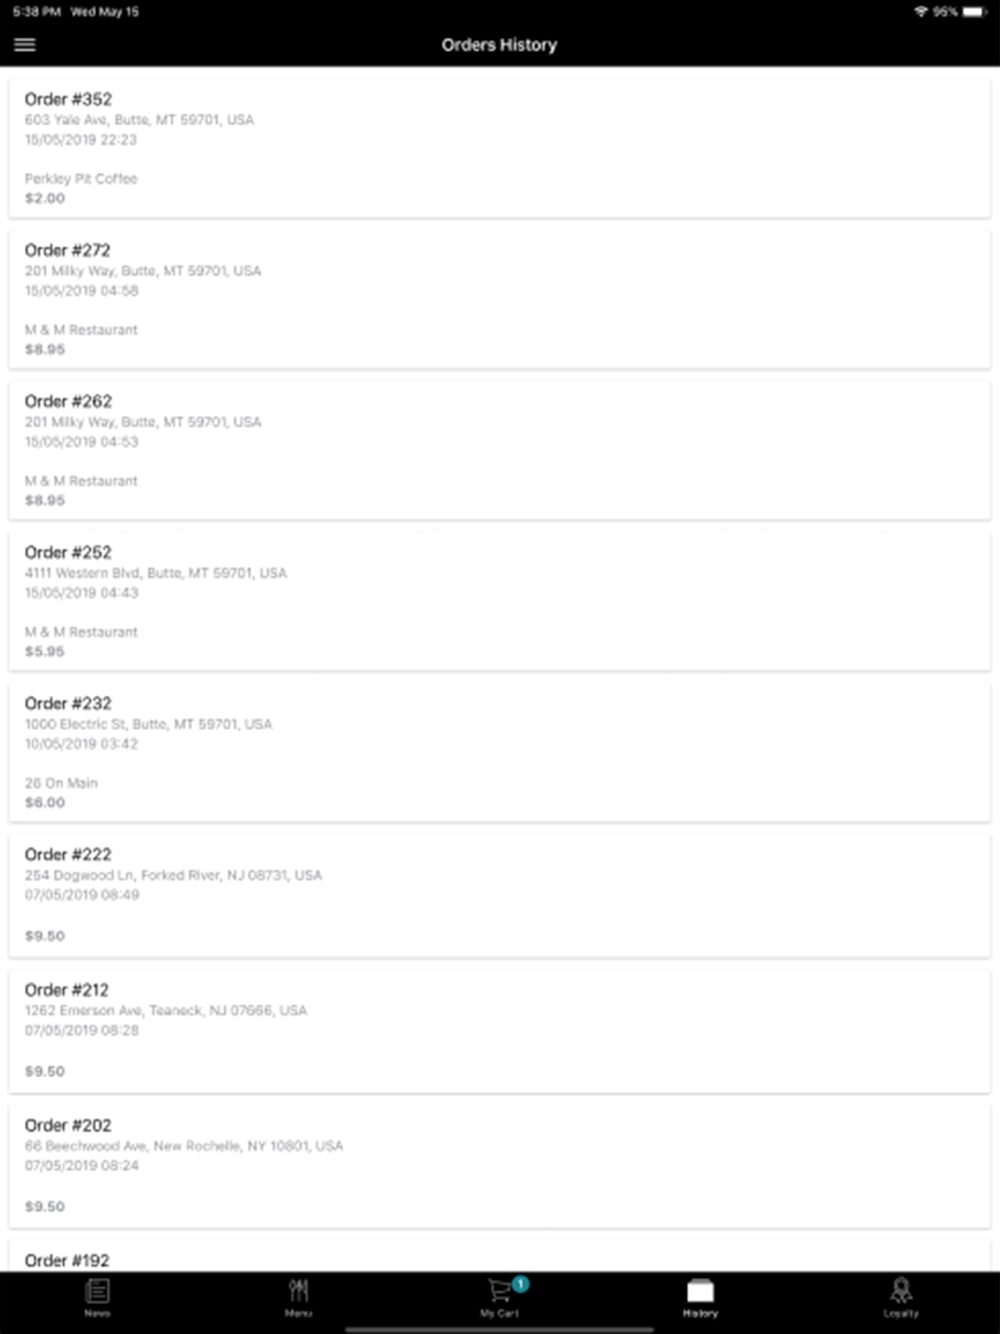
Task: Open Order #202 in New Rochelle
Action: [499, 1164]
